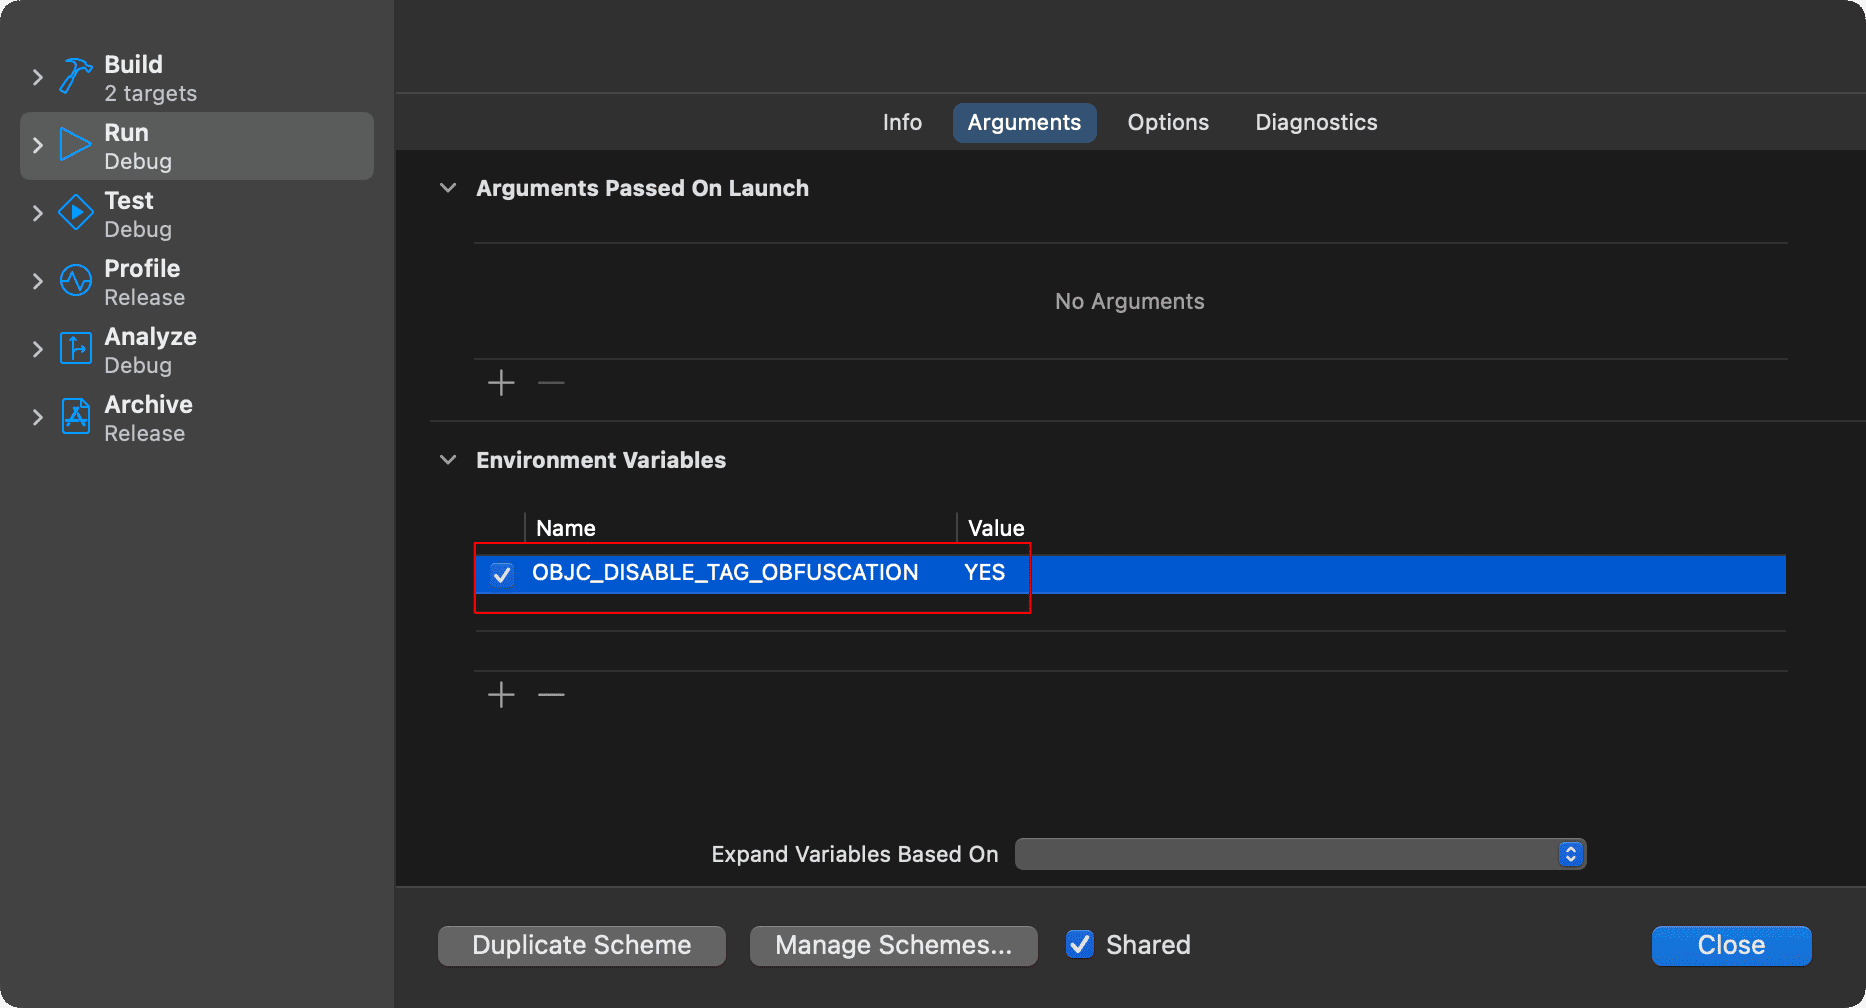Image resolution: width=1866 pixels, height=1008 pixels.
Task: Click the Analyze action icon
Action: [75, 349]
